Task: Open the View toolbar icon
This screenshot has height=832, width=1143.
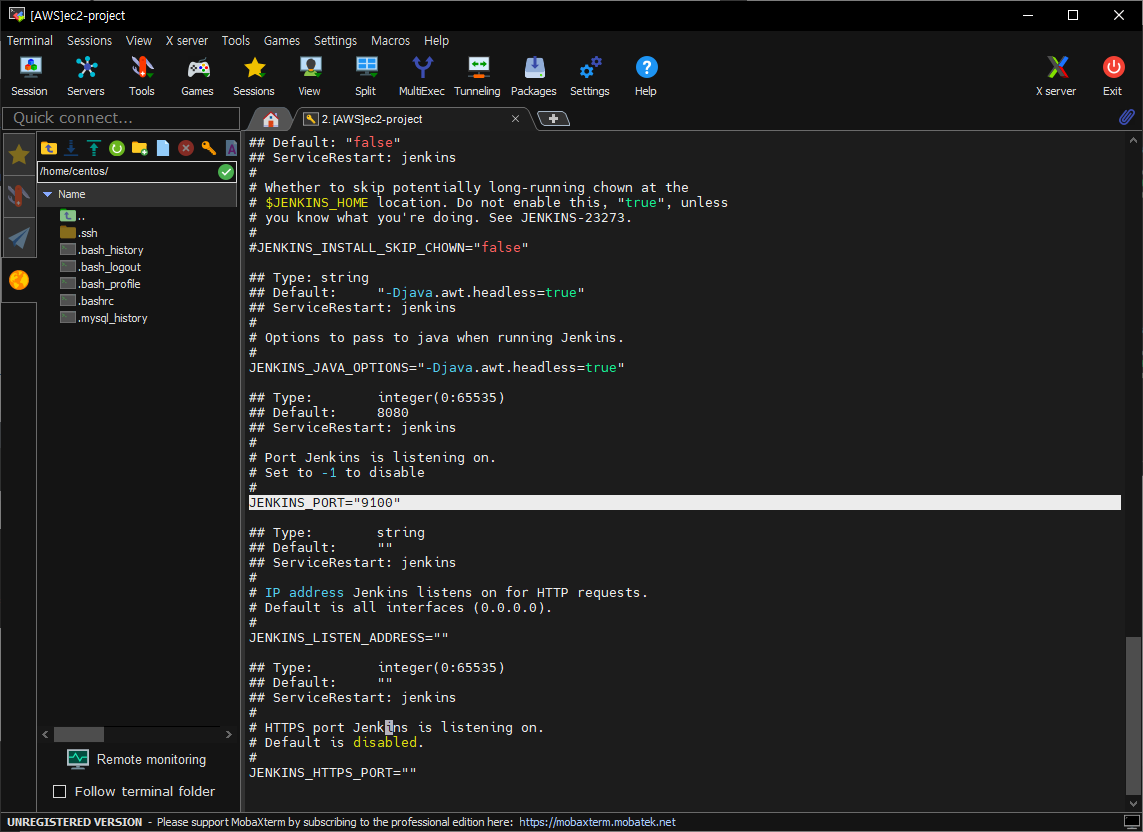Action: [310, 76]
